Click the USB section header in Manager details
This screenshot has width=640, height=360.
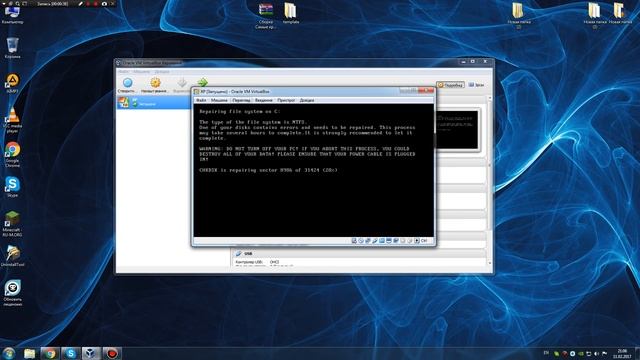click(x=358, y=253)
